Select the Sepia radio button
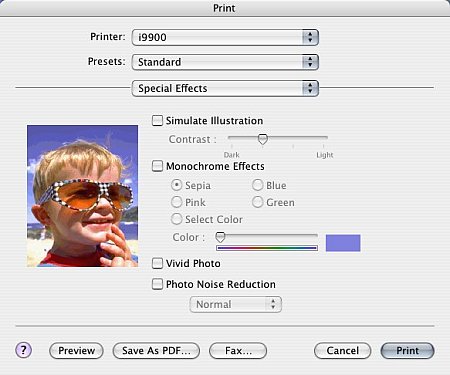This screenshot has height=375, width=450. pyautogui.click(x=176, y=185)
